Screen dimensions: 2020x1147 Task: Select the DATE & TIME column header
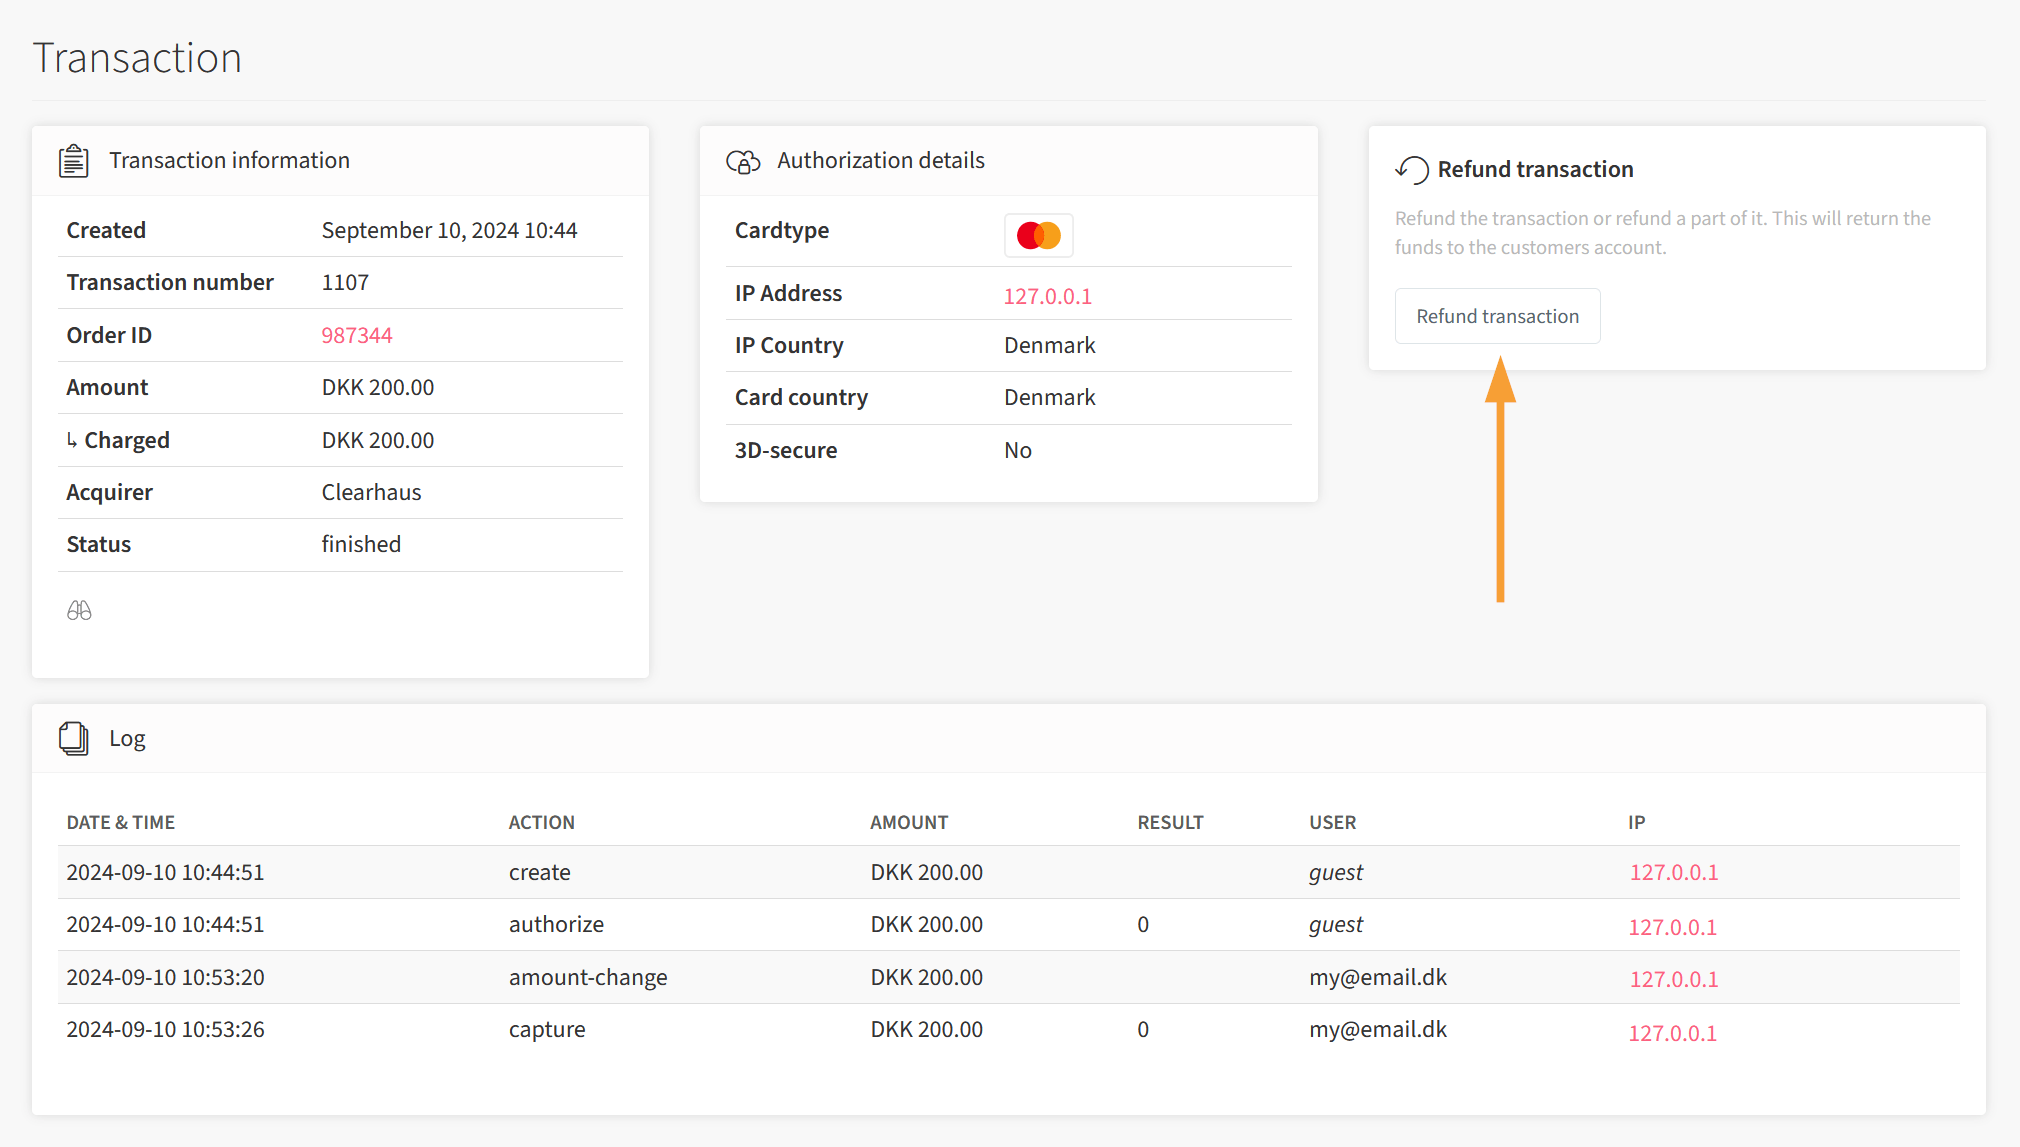120,822
